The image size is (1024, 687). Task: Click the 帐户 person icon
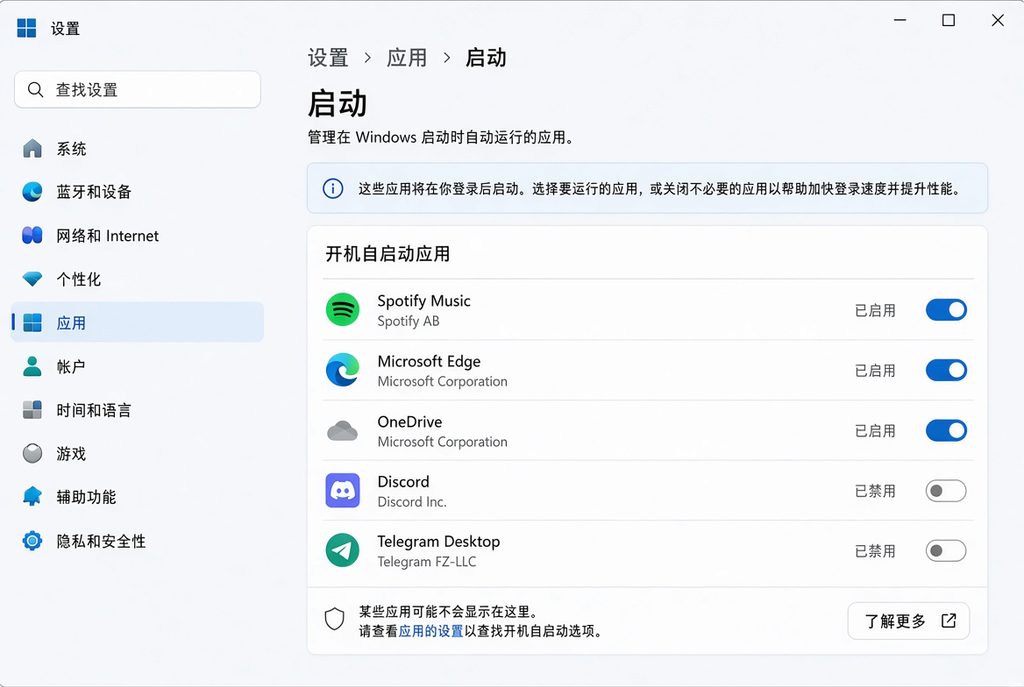click(32, 366)
